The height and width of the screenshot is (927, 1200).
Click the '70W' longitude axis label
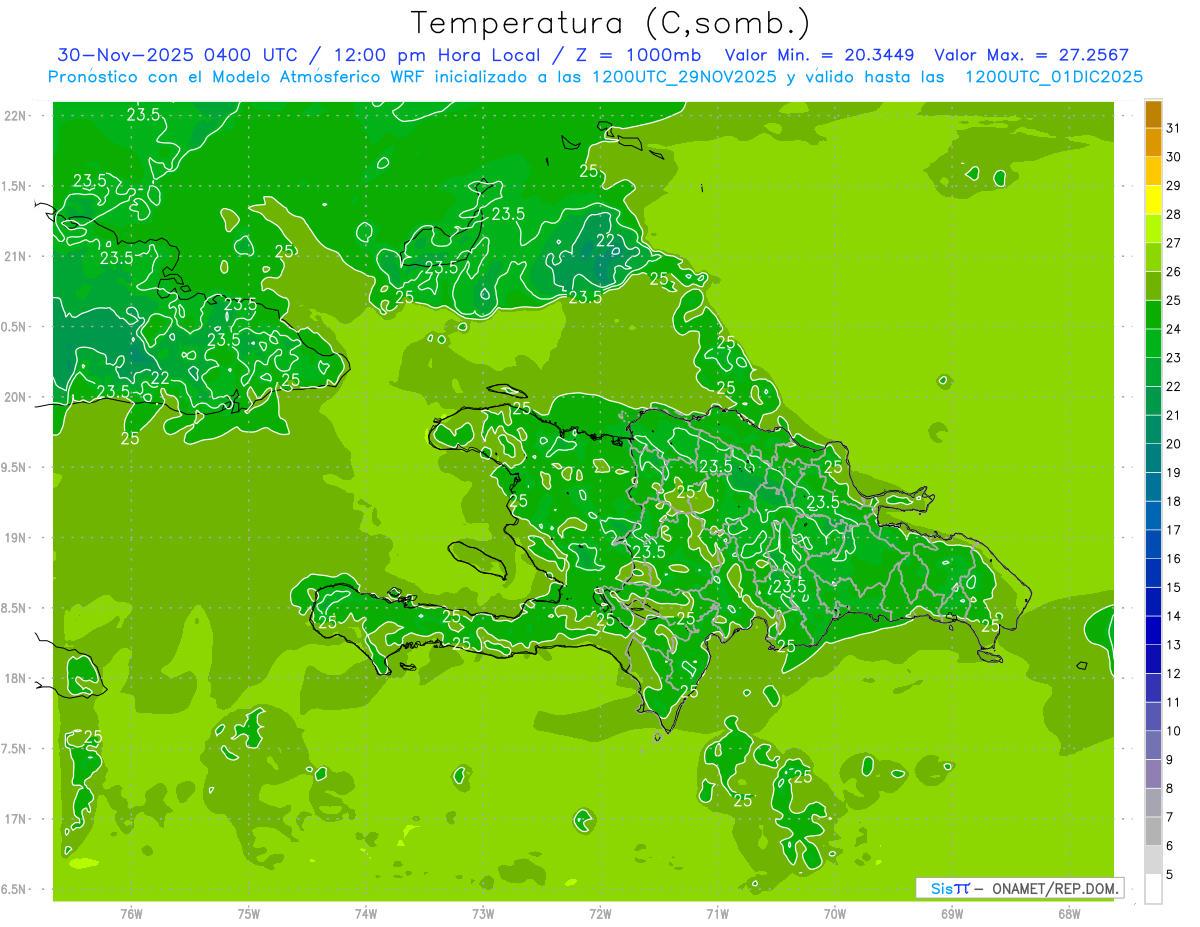pos(835,914)
